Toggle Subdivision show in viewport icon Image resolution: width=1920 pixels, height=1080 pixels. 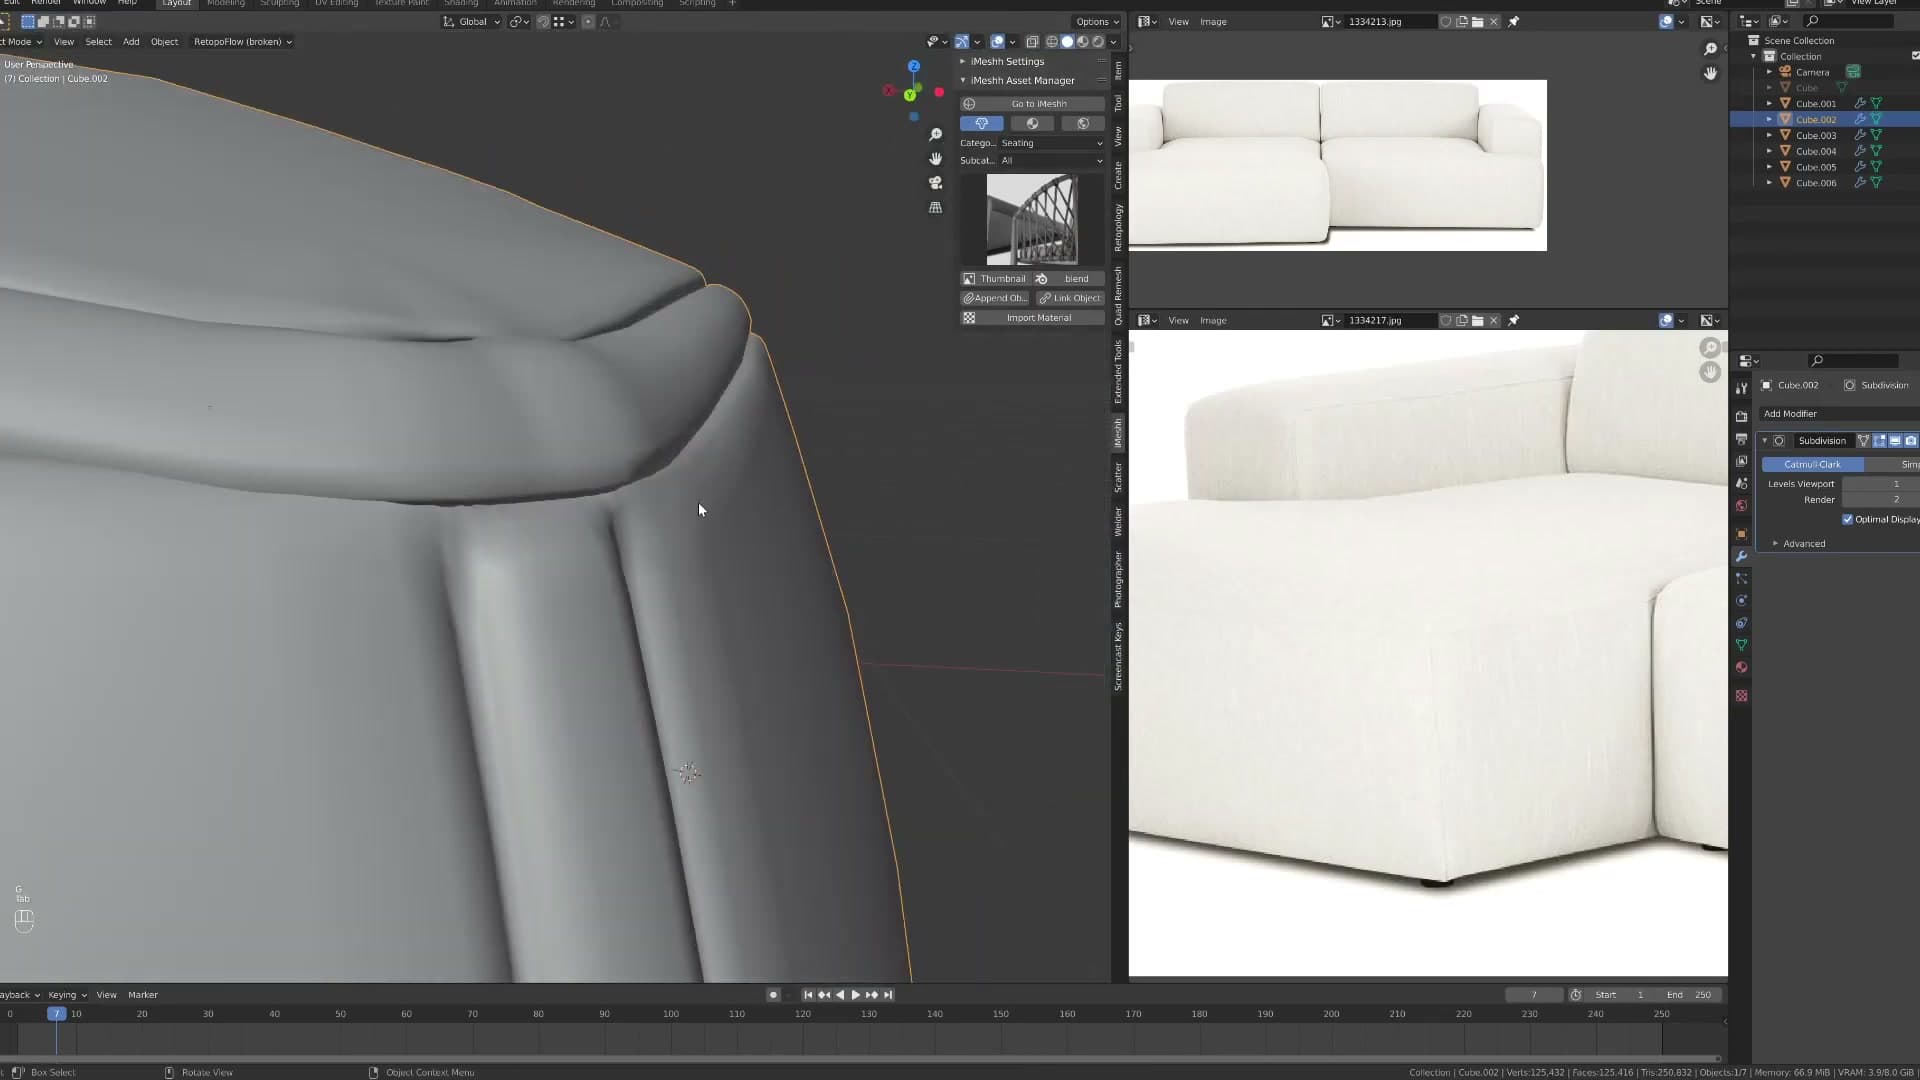click(1894, 441)
